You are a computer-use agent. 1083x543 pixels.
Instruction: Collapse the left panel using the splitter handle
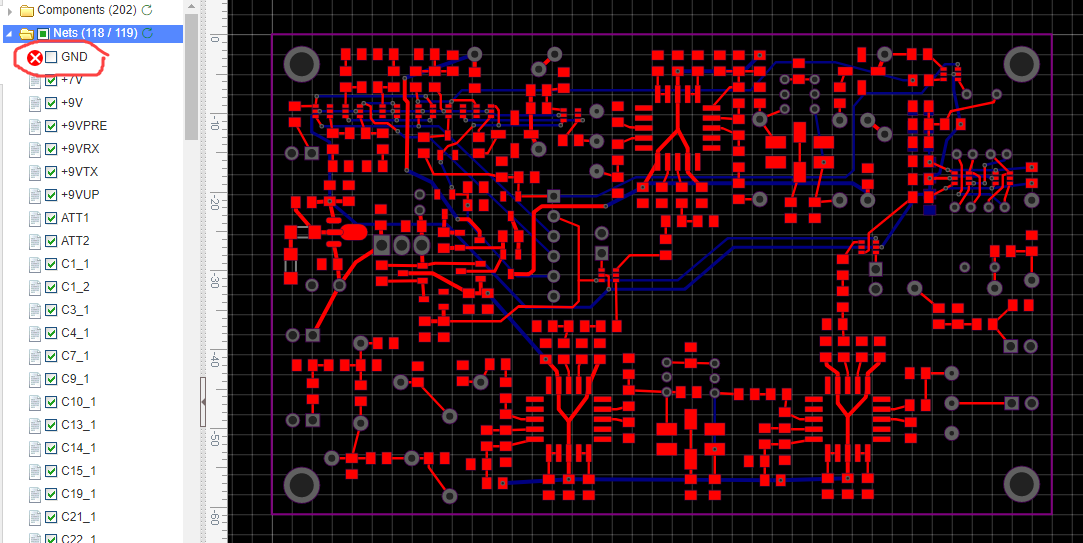203,400
